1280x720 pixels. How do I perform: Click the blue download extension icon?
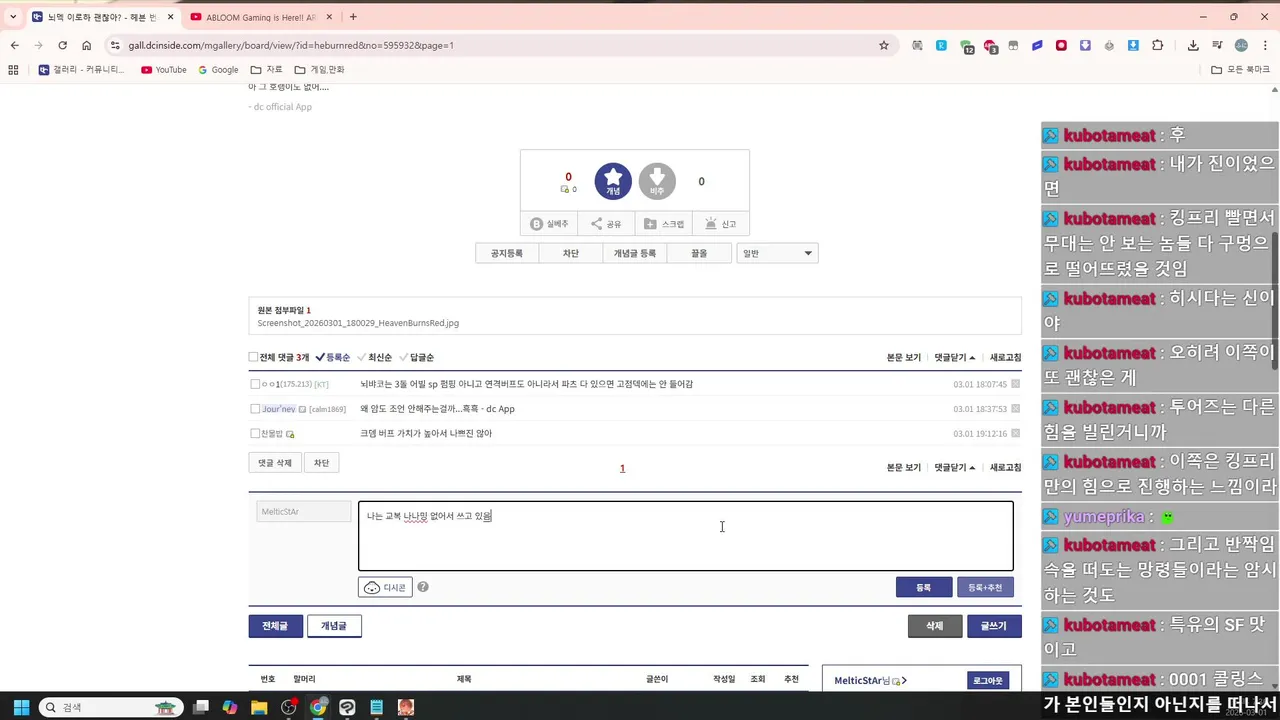[x=1133, y=45]
